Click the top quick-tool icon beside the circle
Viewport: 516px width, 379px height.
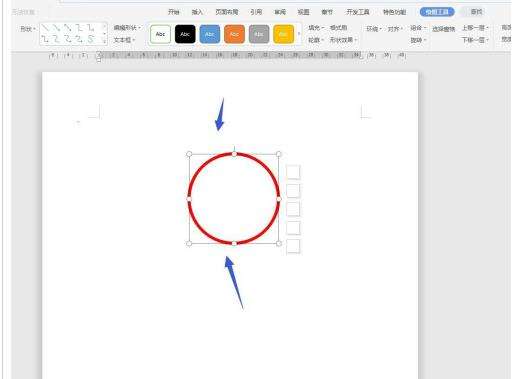click(293, 172)
